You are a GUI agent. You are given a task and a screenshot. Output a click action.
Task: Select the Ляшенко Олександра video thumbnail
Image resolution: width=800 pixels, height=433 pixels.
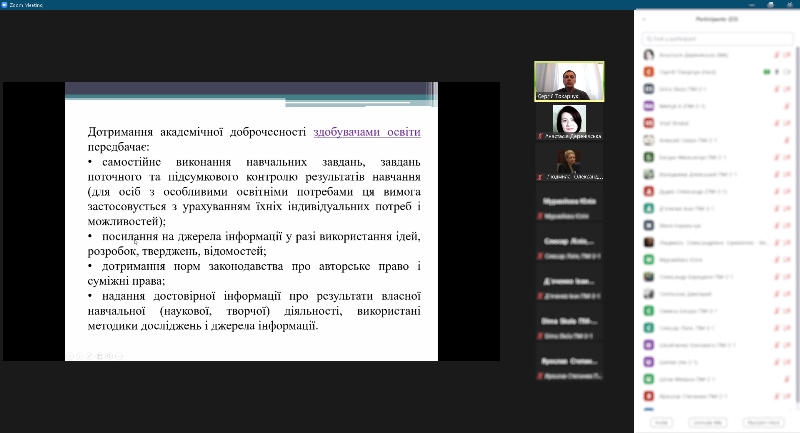pyautogui.click(x=569, y=162)
